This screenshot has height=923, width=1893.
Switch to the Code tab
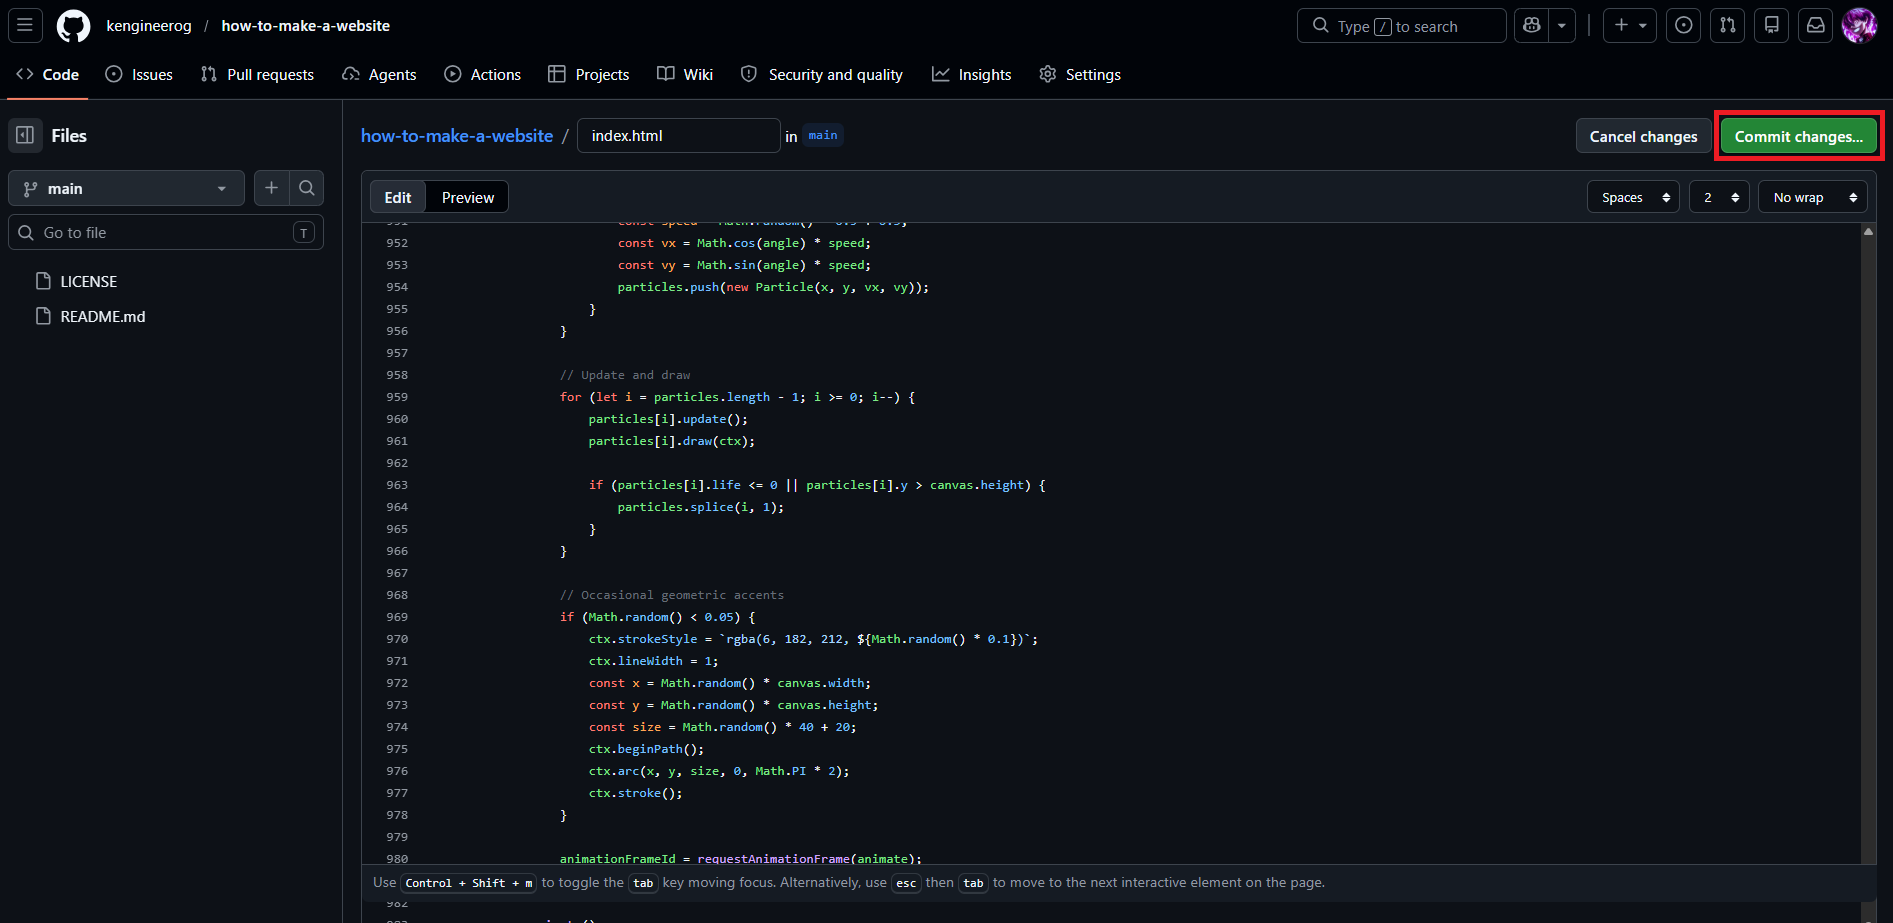[48, 75]
